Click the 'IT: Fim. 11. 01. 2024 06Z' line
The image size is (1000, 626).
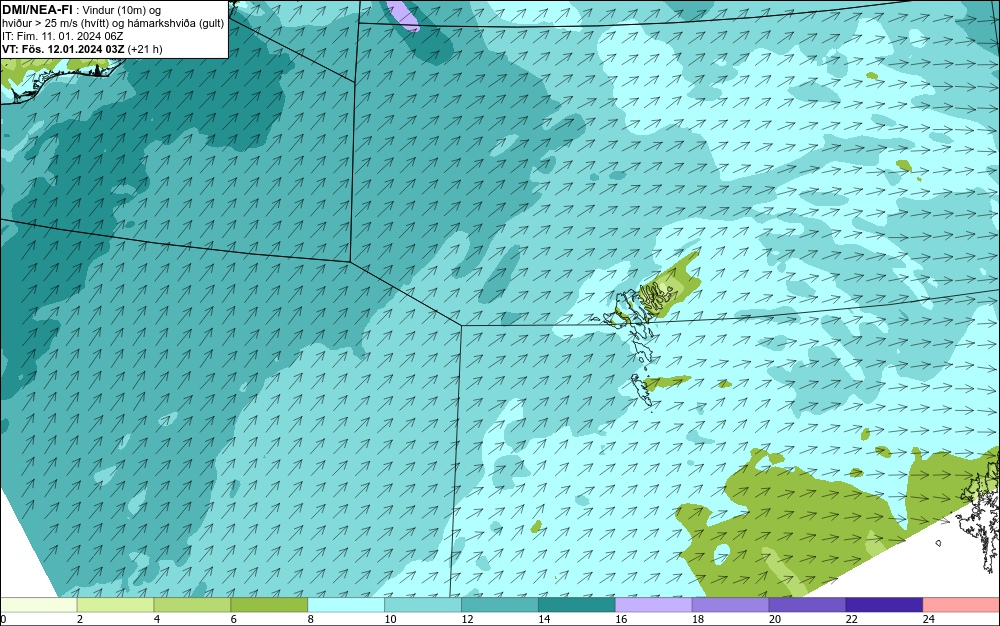pyautogui.click(x=62, y=36)
